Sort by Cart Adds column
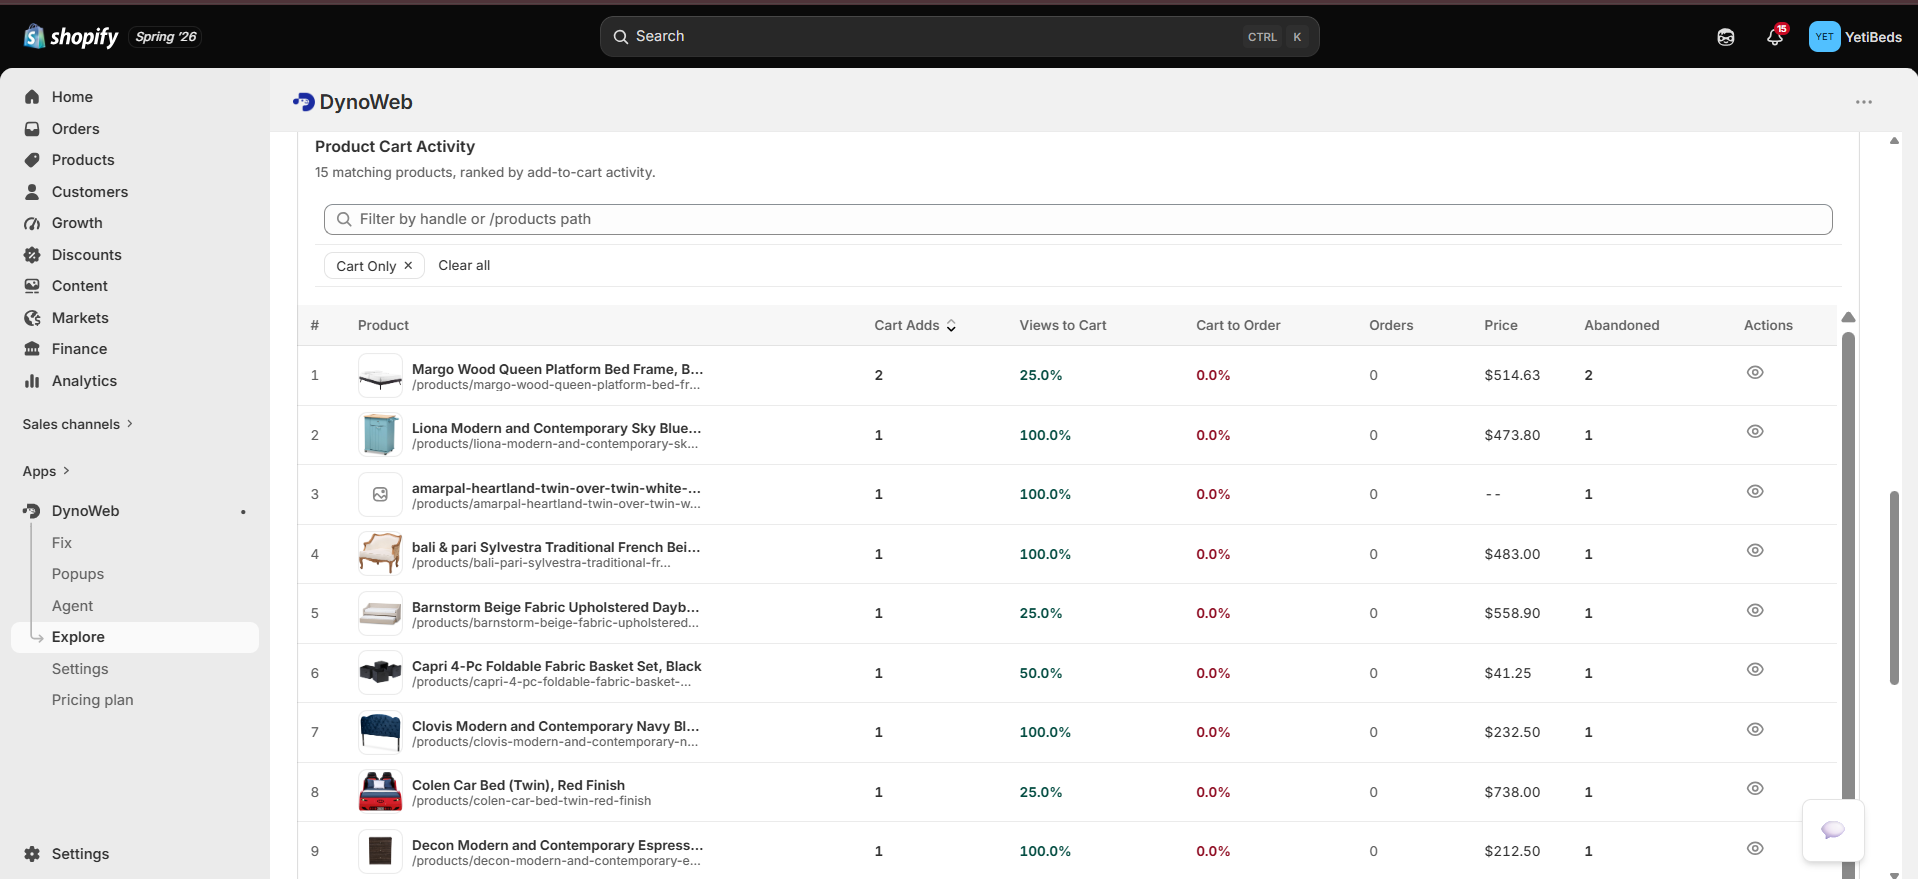Viewport: 1918px width, 879px height. click(x=915, y=325)
